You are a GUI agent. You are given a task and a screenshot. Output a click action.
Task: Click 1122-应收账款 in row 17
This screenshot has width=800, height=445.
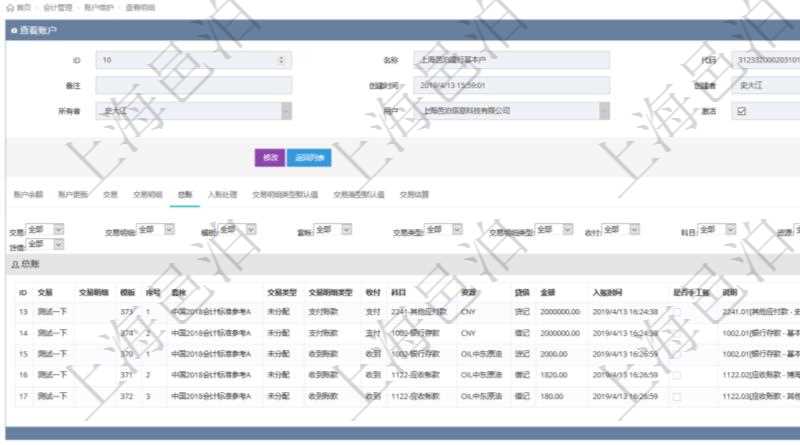click(415, 397)
